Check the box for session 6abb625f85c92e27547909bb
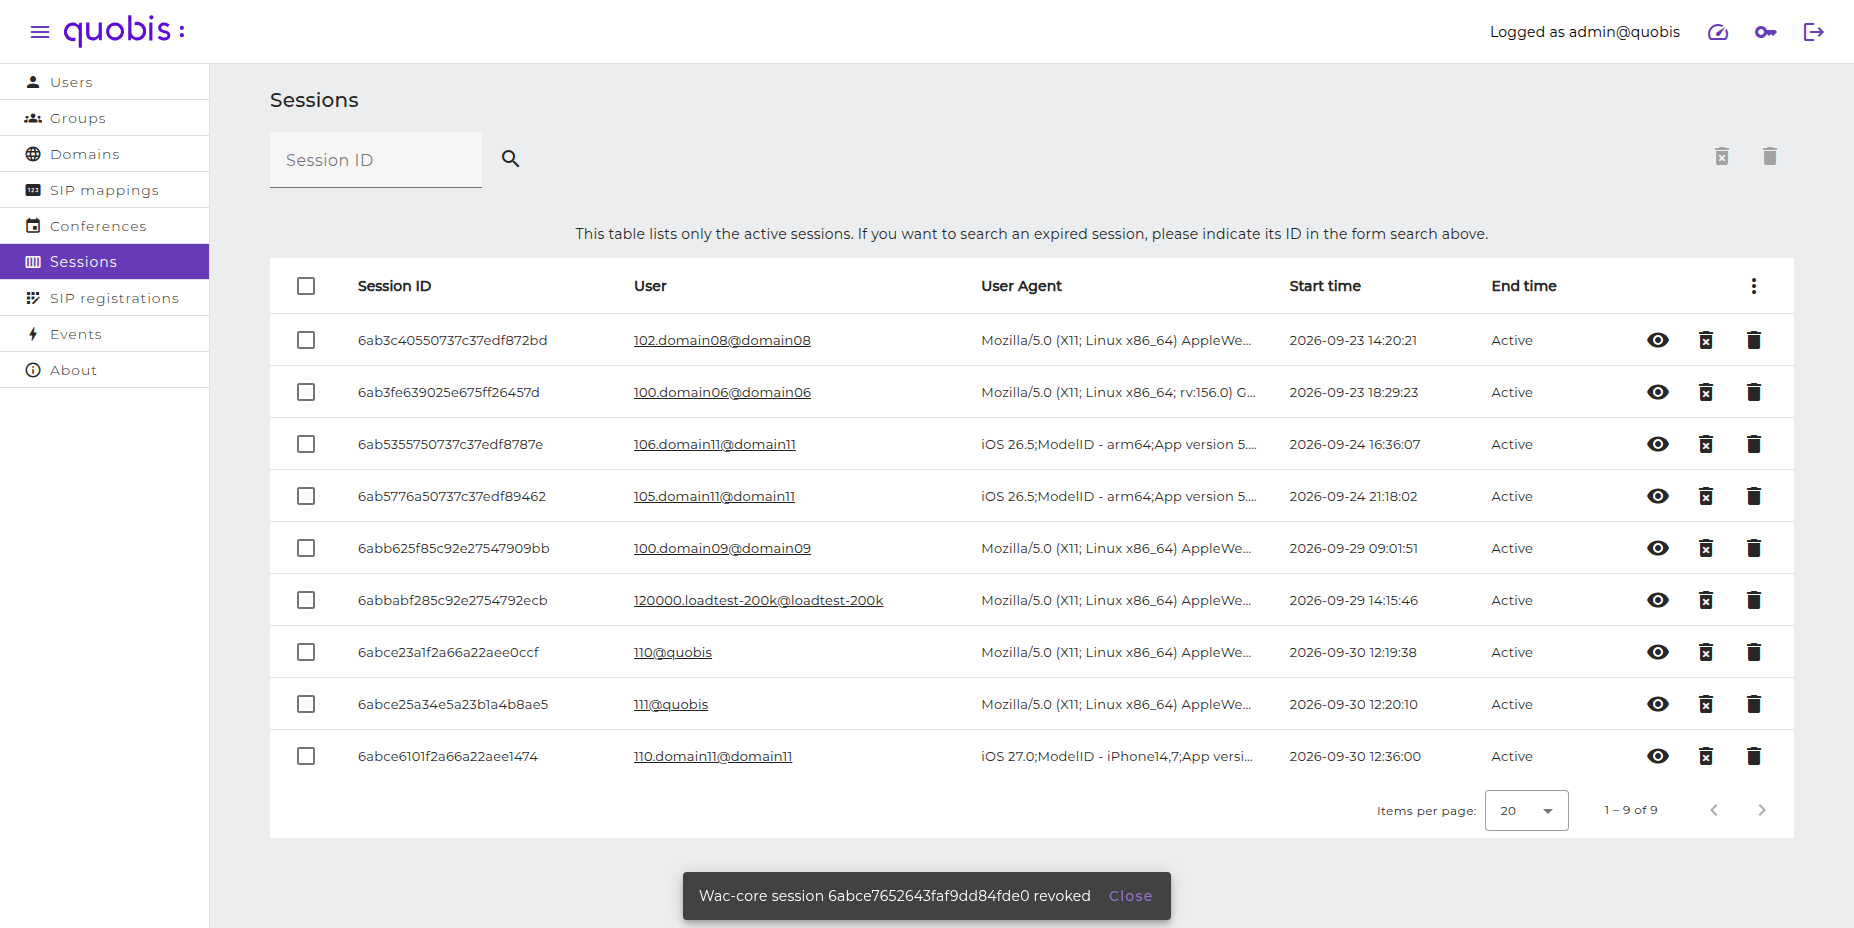The width and height of the screenshot is (1854, 928). click(306, 548)
